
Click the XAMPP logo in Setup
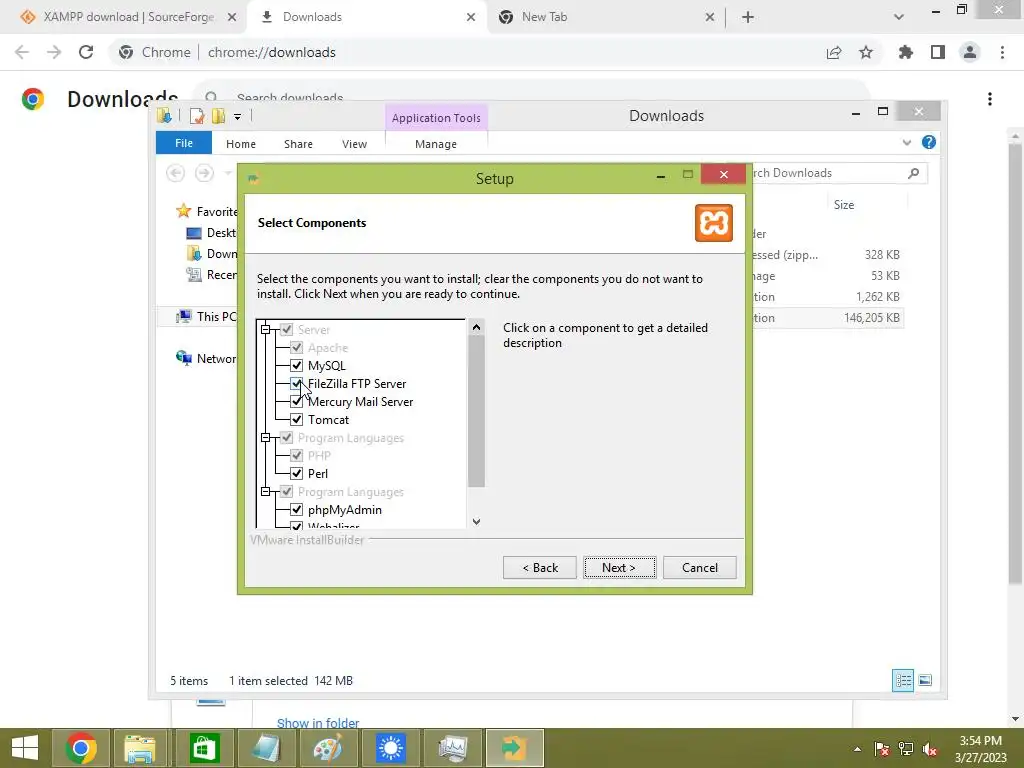click(713, 223)
